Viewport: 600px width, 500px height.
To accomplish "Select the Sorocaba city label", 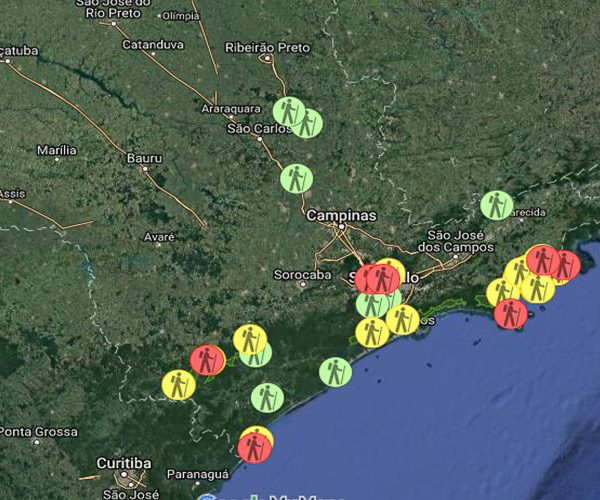I will 302,274.
